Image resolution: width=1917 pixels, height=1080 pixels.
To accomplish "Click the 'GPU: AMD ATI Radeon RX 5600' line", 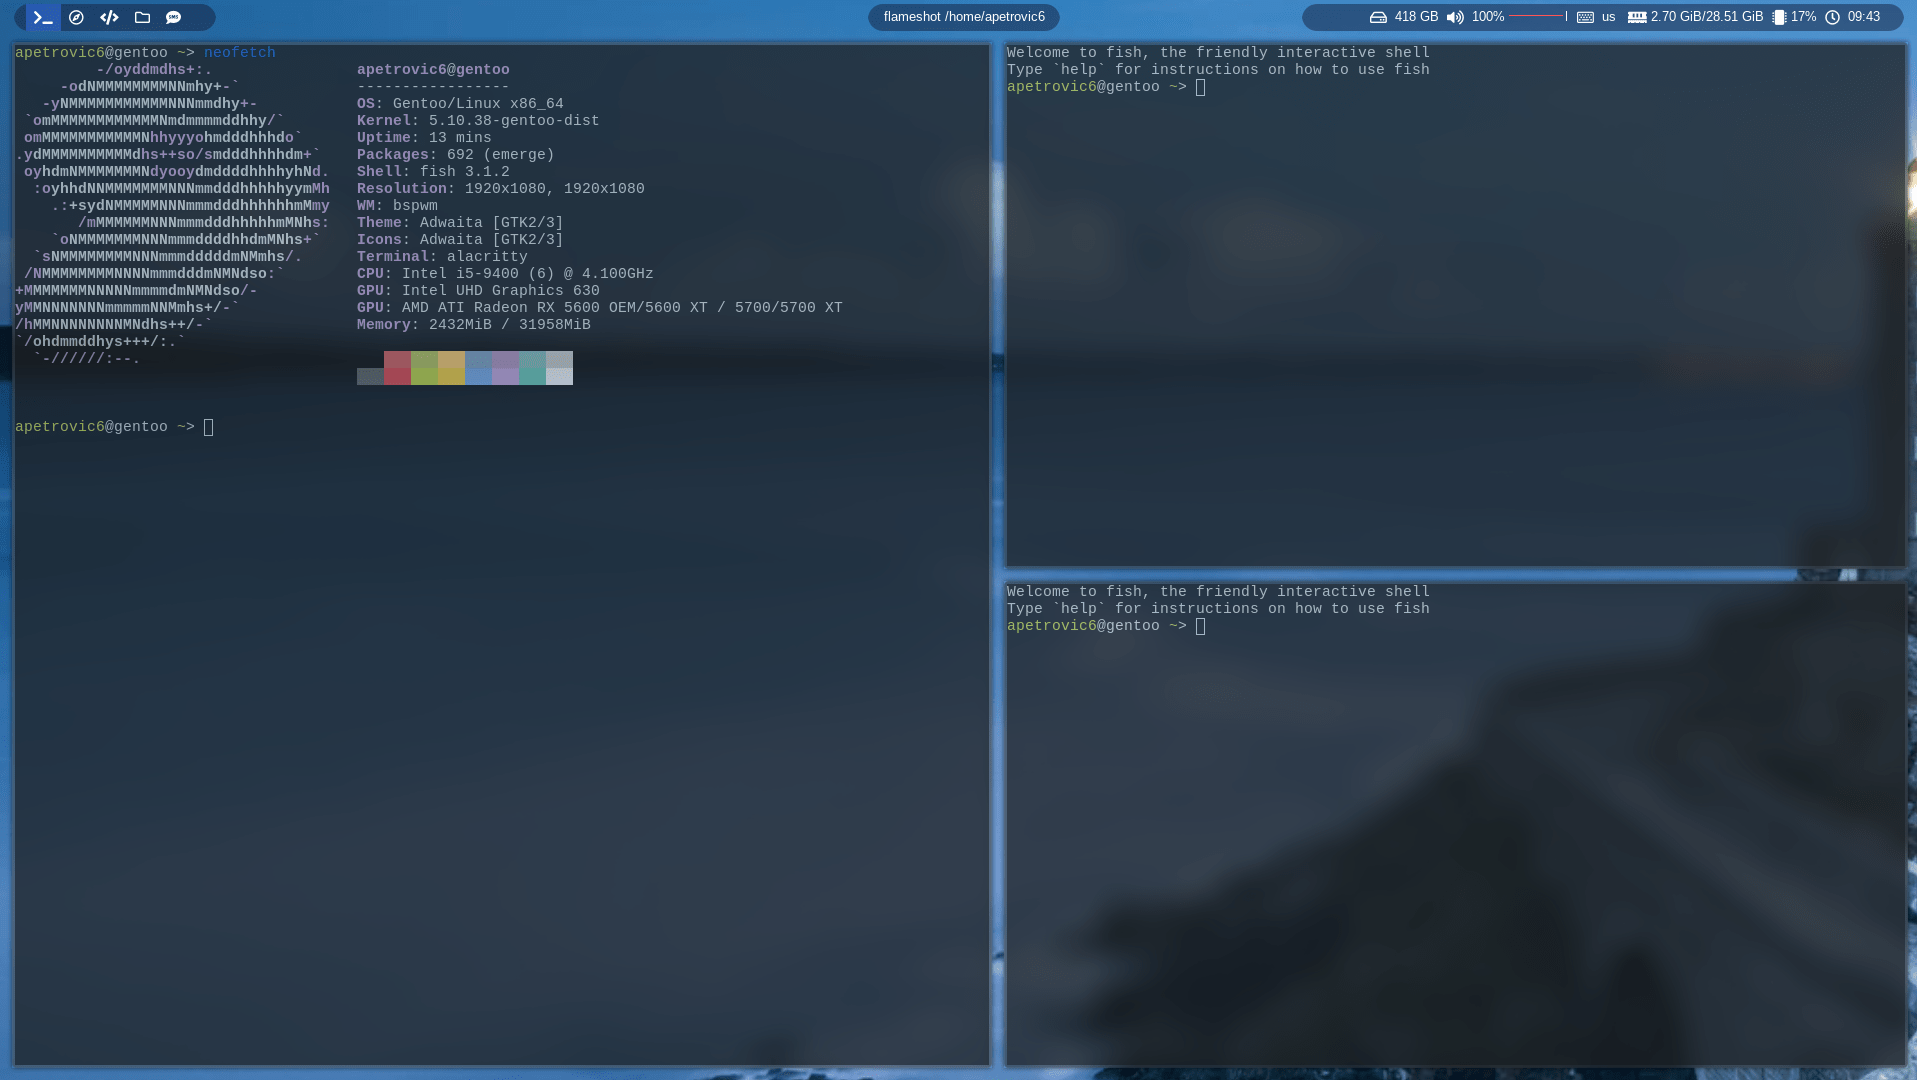I will (x=600, y=308).
